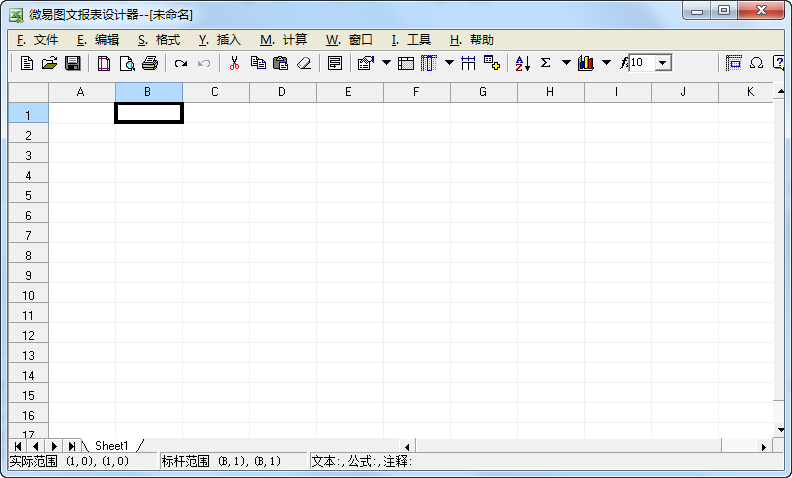Open print preview with the magnifier page icon
Screen dimensions: 792x478
(x=127, y=63)
